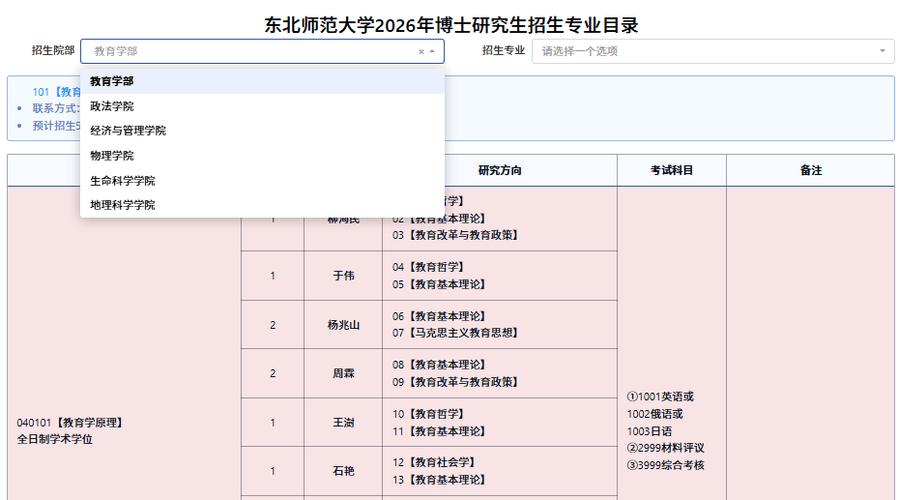
Task: Click advisor name 周霖
Action: coord(343,373)
